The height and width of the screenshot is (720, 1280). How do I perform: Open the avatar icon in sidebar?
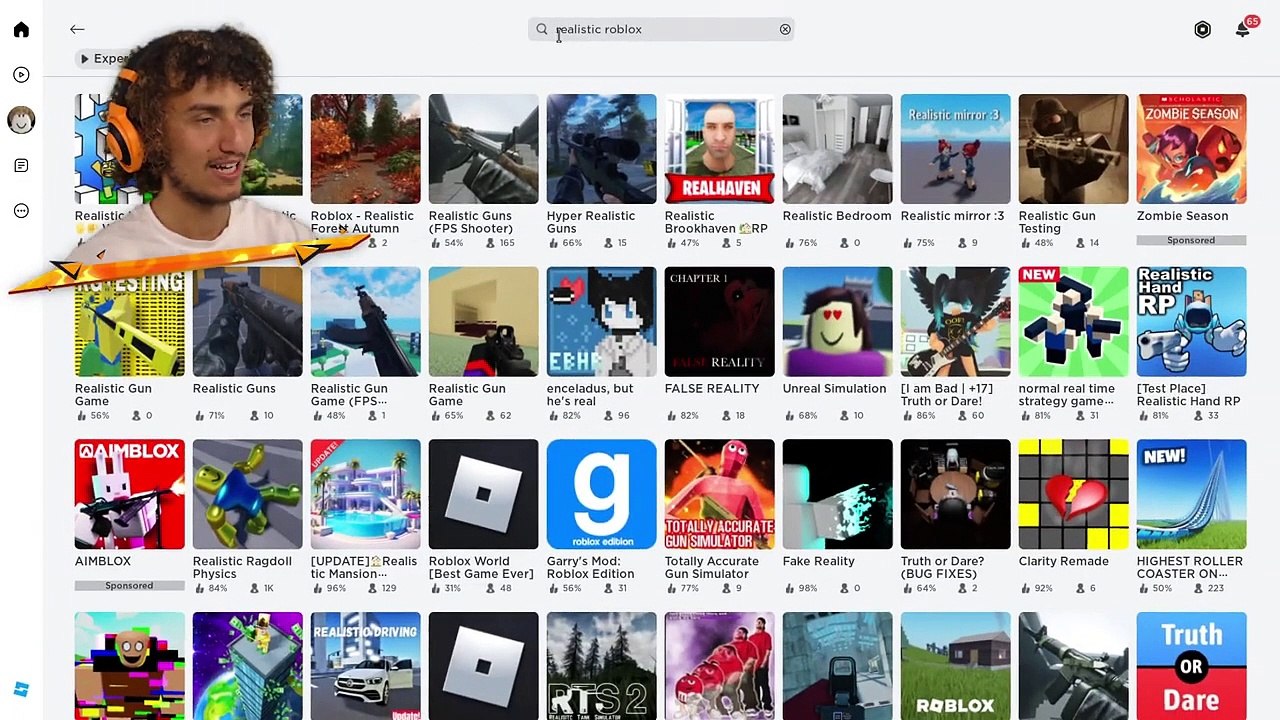click(x=21, y=120)
